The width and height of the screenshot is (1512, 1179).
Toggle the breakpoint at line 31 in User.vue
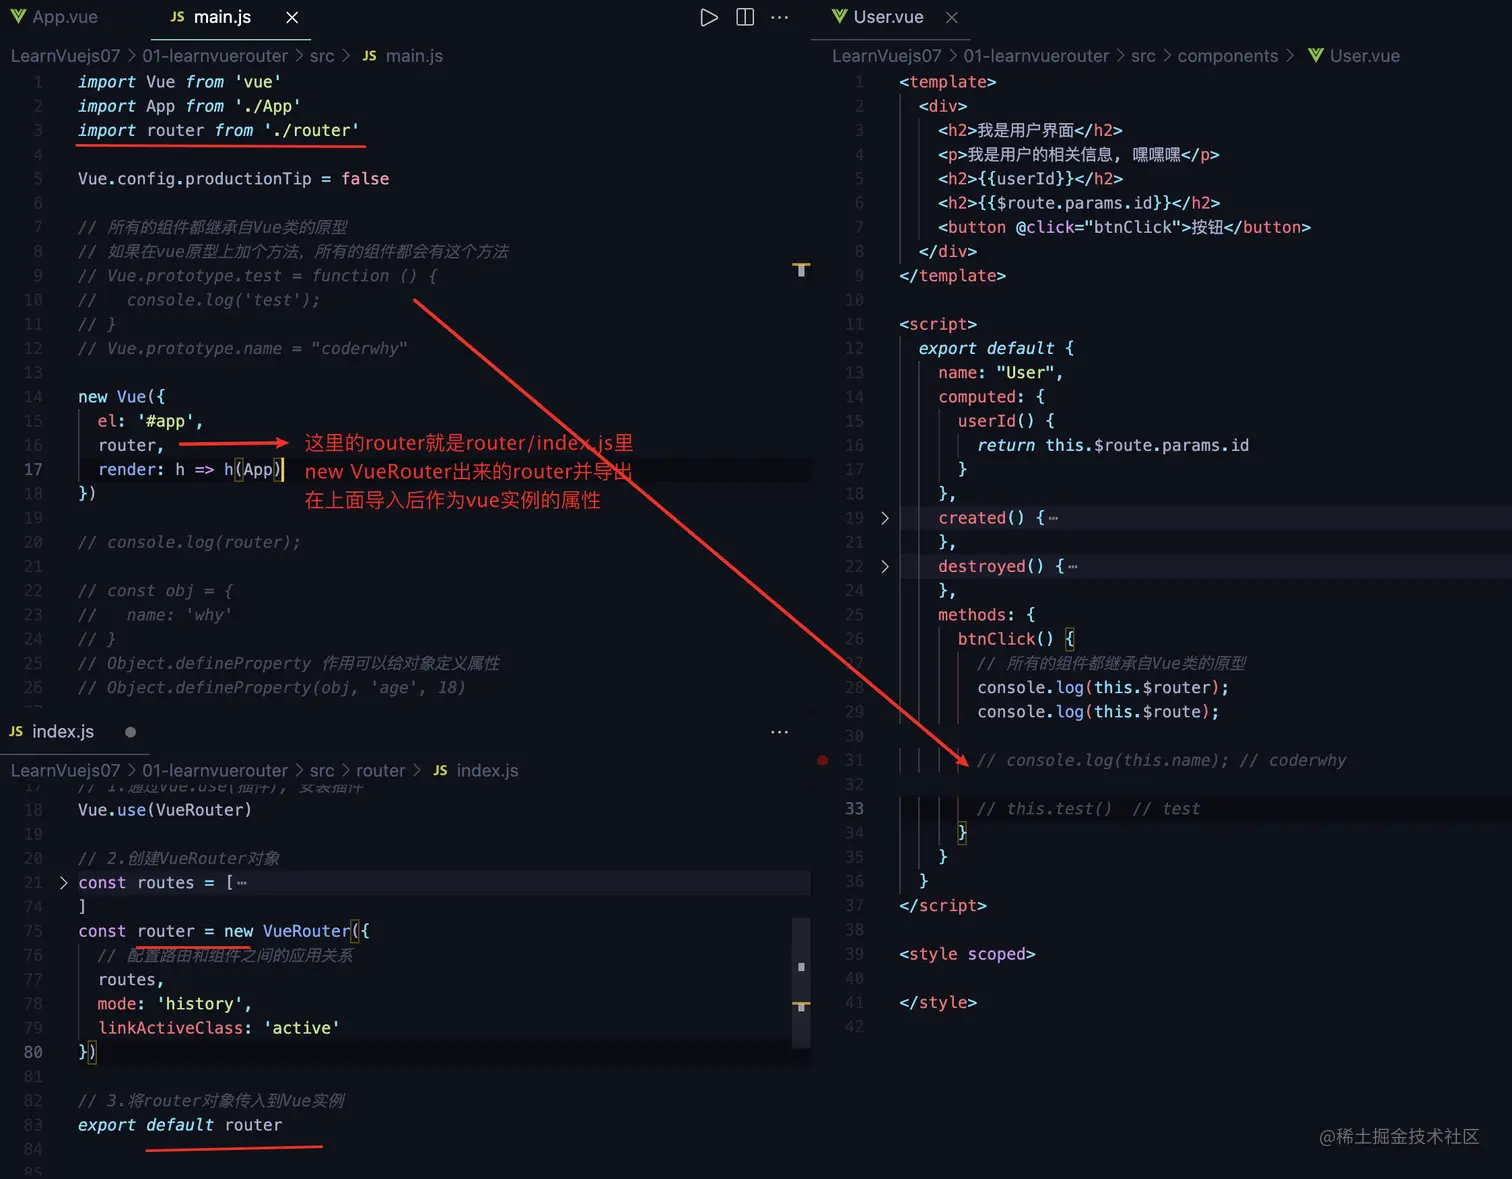[x=822, y=760]
